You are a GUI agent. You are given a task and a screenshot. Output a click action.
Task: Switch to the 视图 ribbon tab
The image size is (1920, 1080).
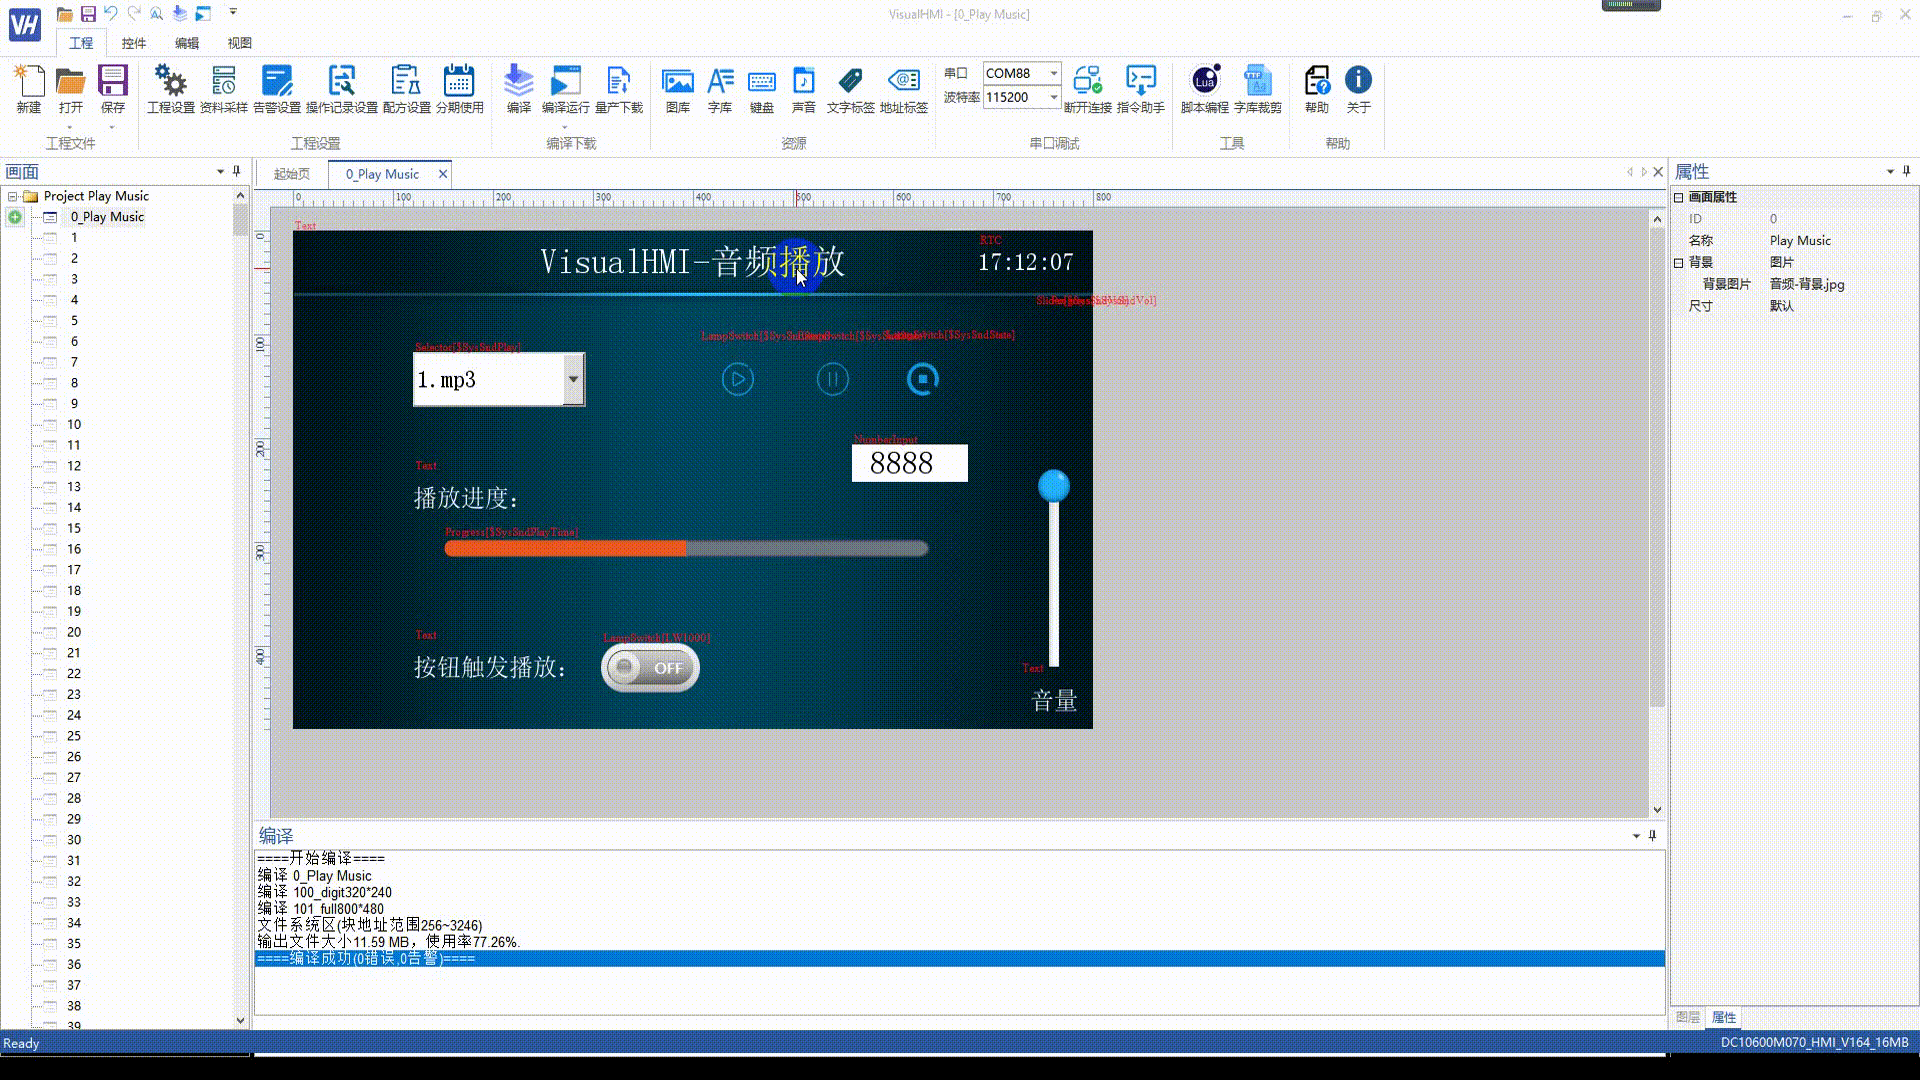(239, 43)
